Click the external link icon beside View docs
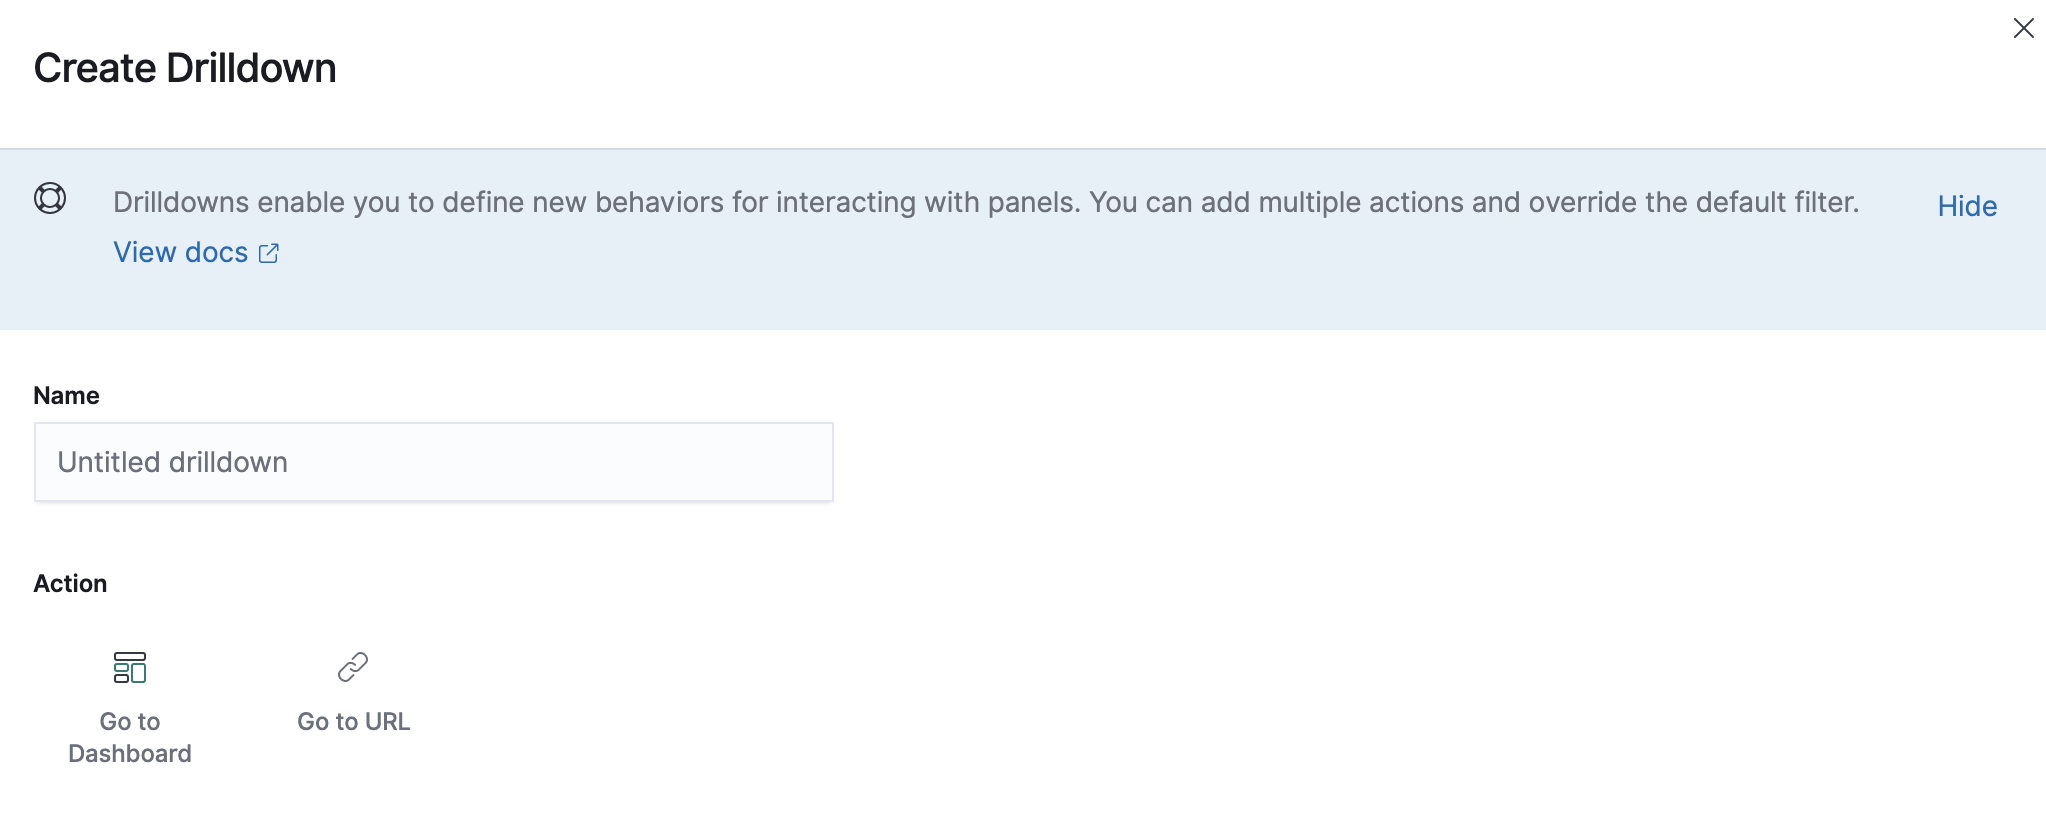Screen dimensions: 2046x838 pyautogui.click(x=269, y=253)
